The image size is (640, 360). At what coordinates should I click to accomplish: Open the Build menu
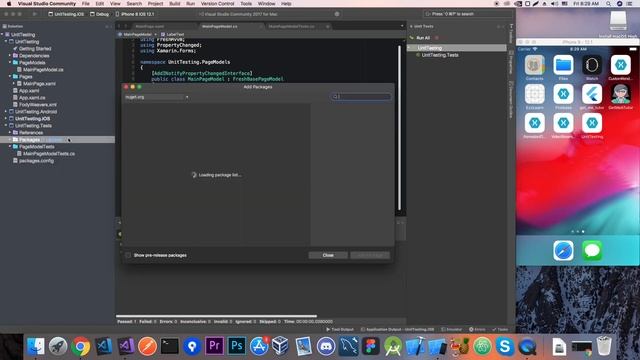click(175, 3)
